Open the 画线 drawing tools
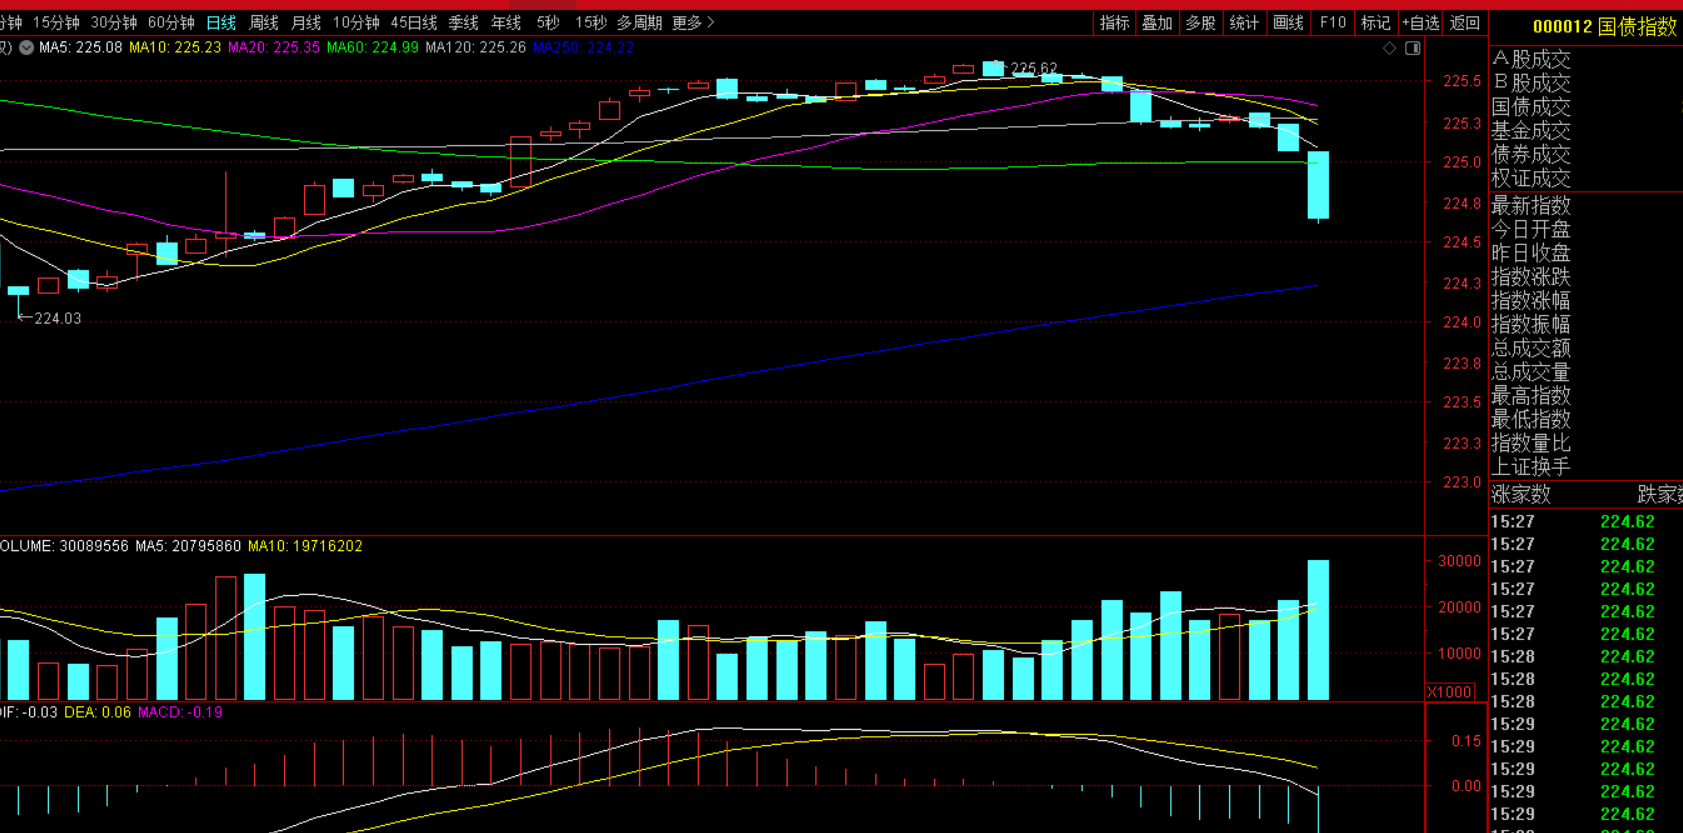 coord(1288,22)
